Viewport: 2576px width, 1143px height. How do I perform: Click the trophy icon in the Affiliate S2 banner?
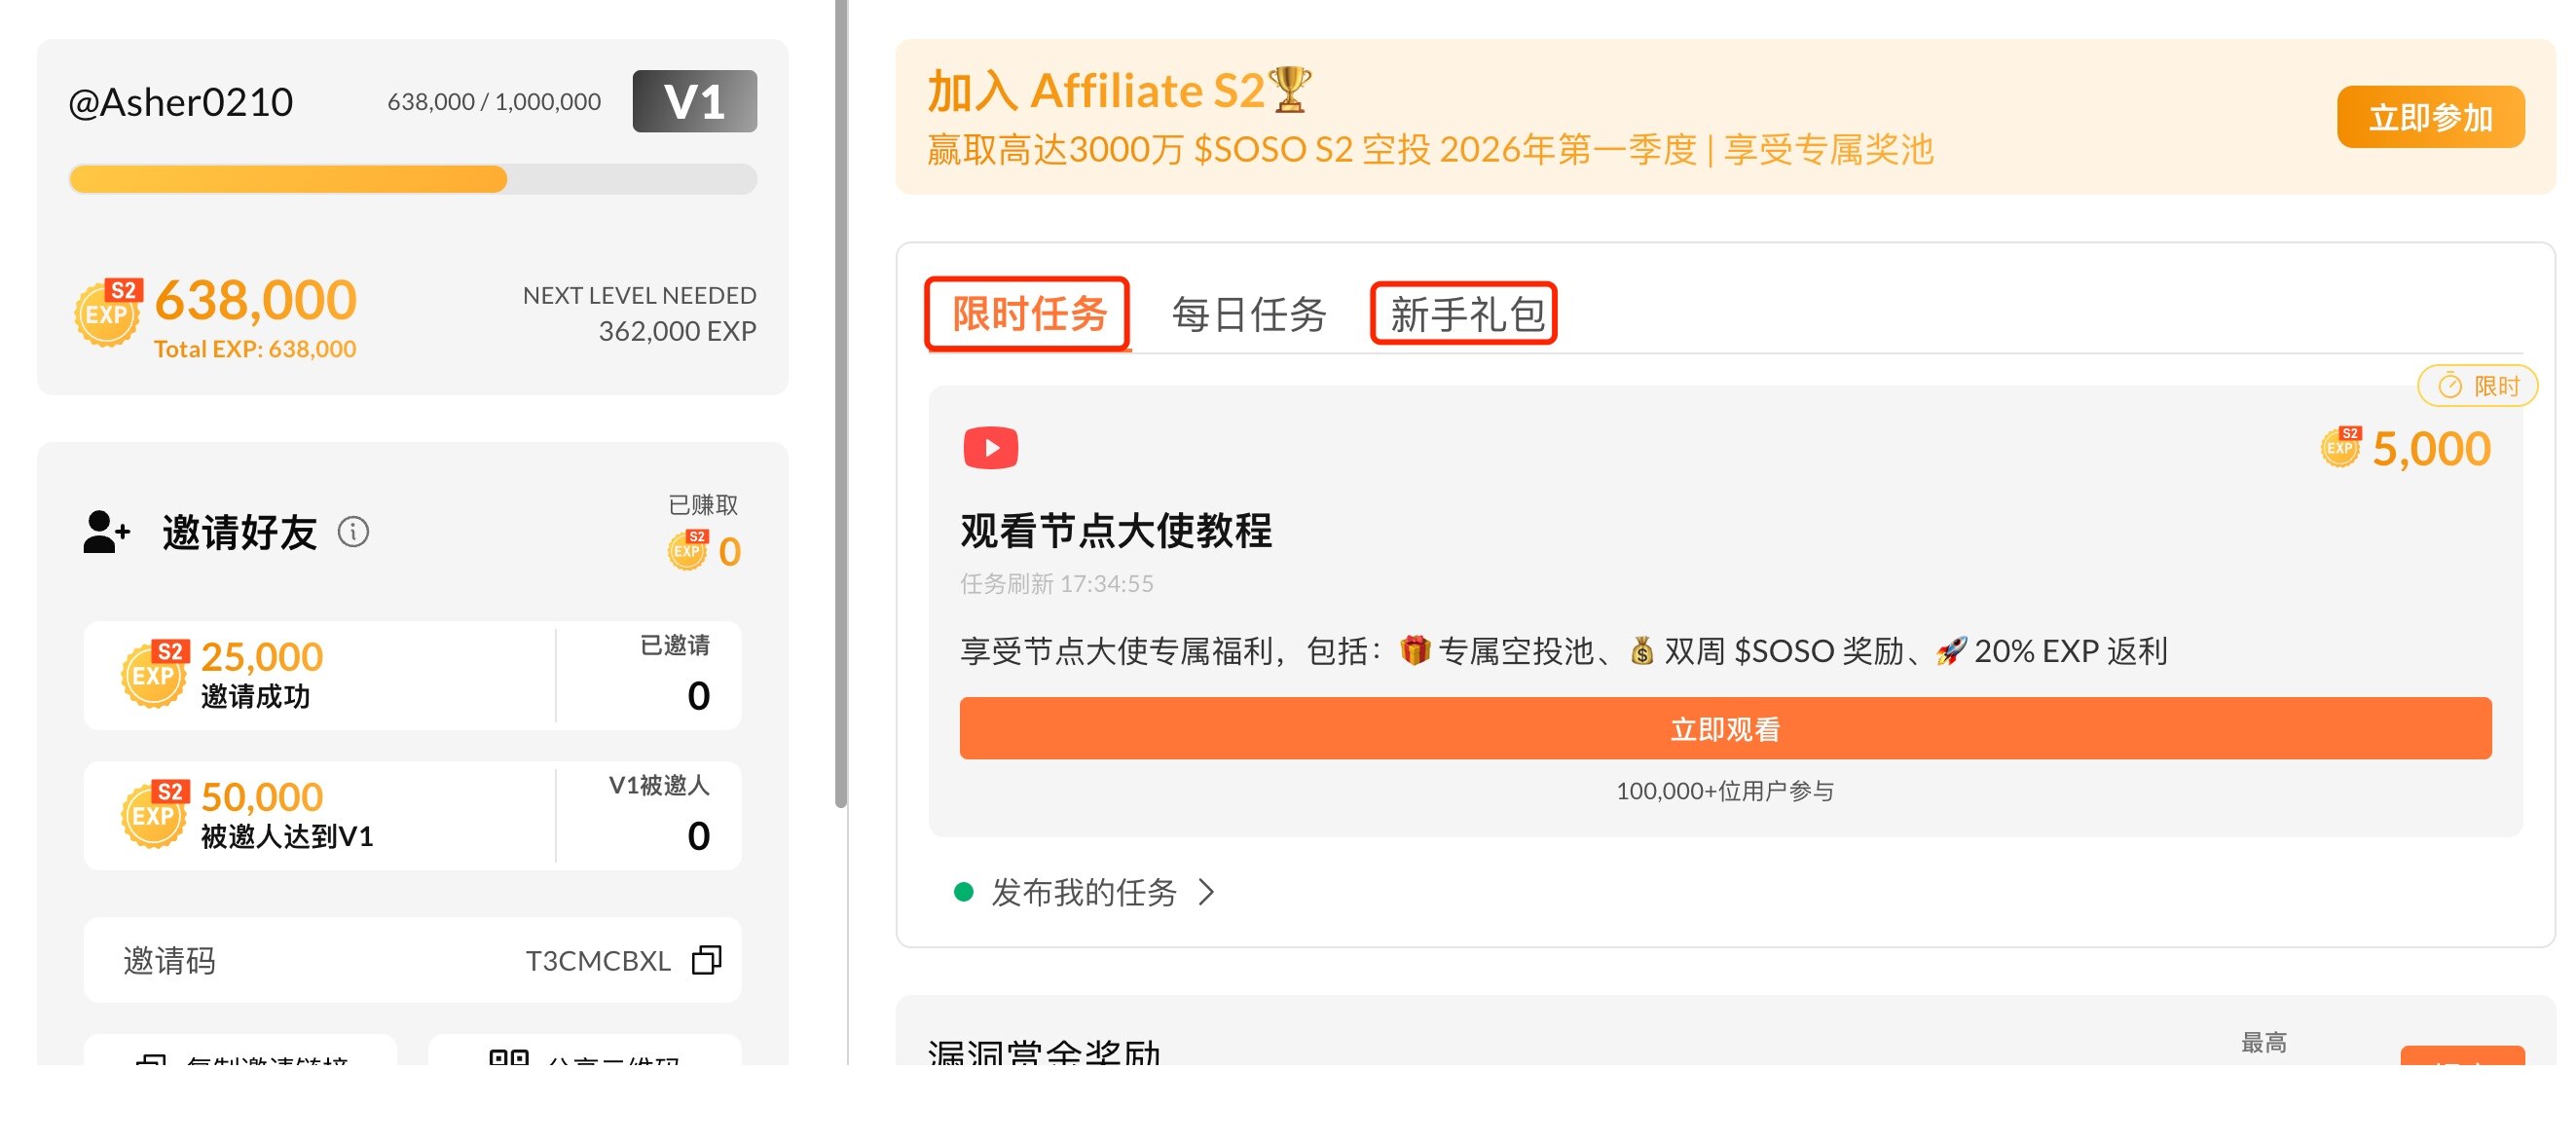tap(1289, 90)
